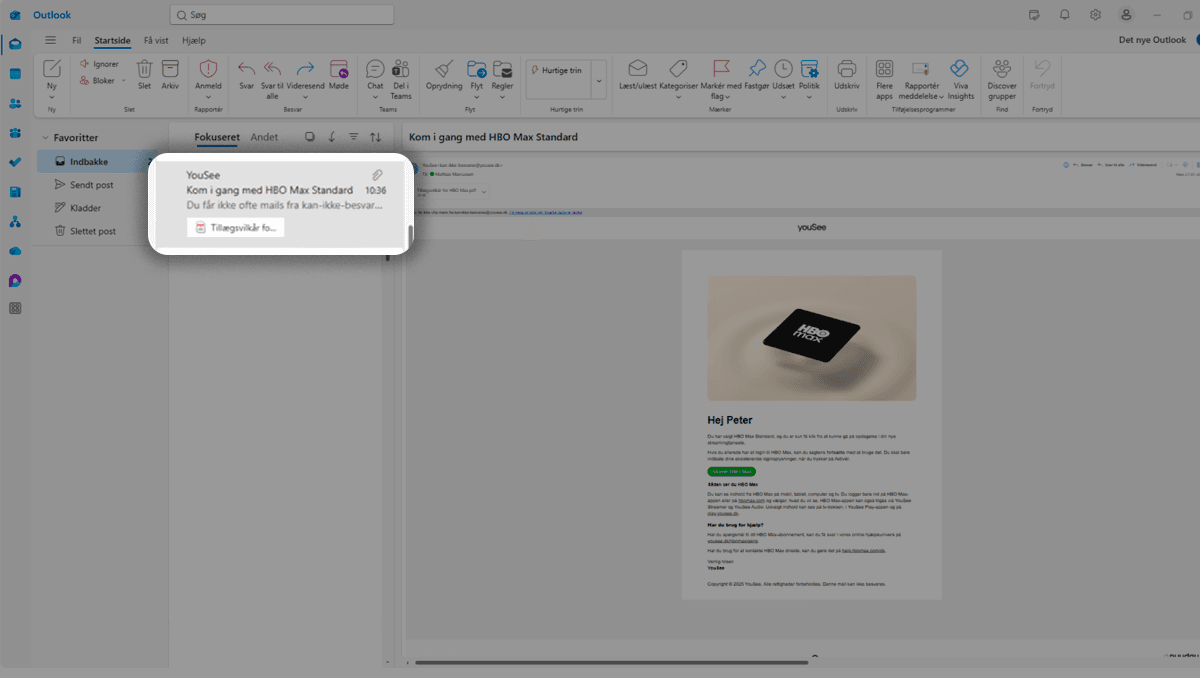This screenshot has height=678, width=1200.
Task: Click Svar til alle
Action: (x=272, y=79)
